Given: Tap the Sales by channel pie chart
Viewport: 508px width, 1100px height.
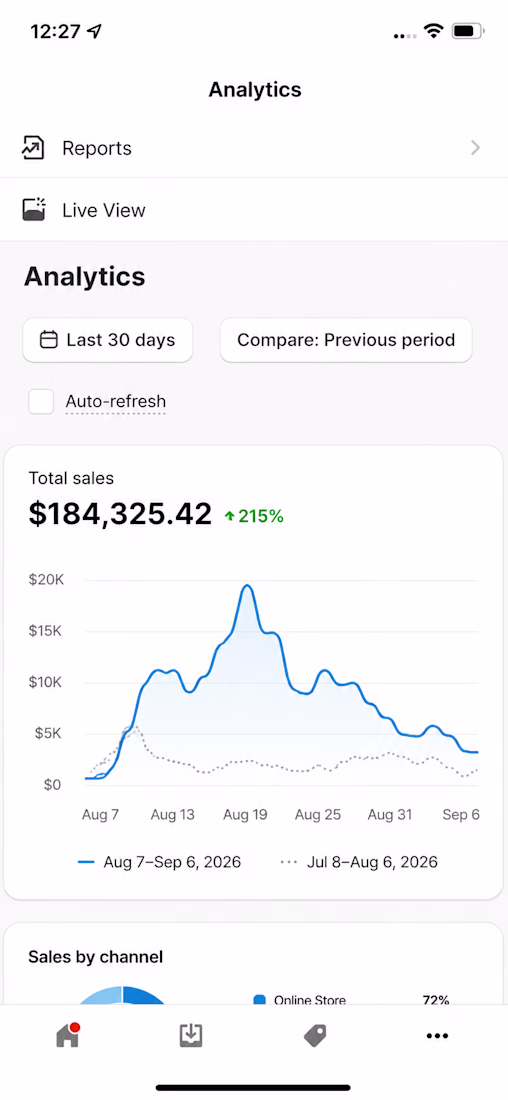Looking at the screenshot, I should click(x=122, y=995).
